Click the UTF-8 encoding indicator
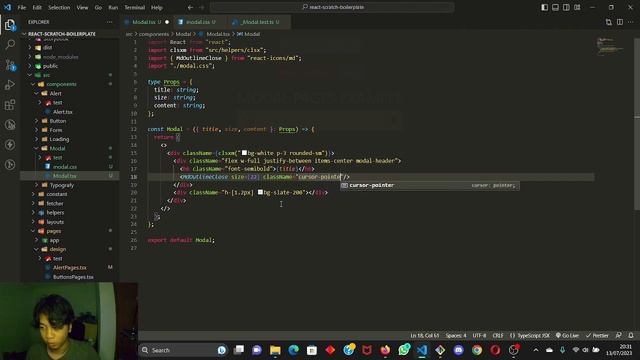The width and height of the screenshot is (640, 360). coord(479,336)
